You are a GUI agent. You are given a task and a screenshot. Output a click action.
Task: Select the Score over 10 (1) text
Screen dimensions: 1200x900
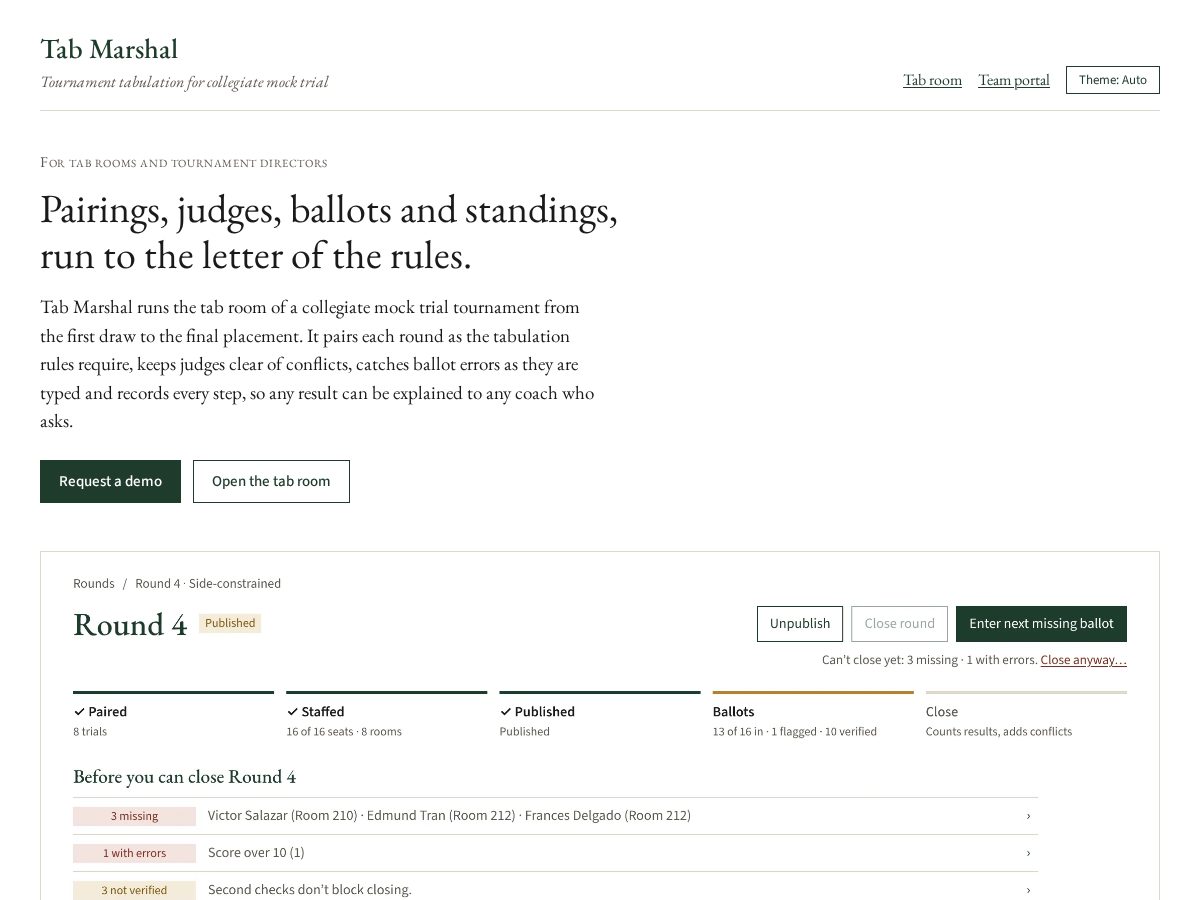(x=256, y=853)
